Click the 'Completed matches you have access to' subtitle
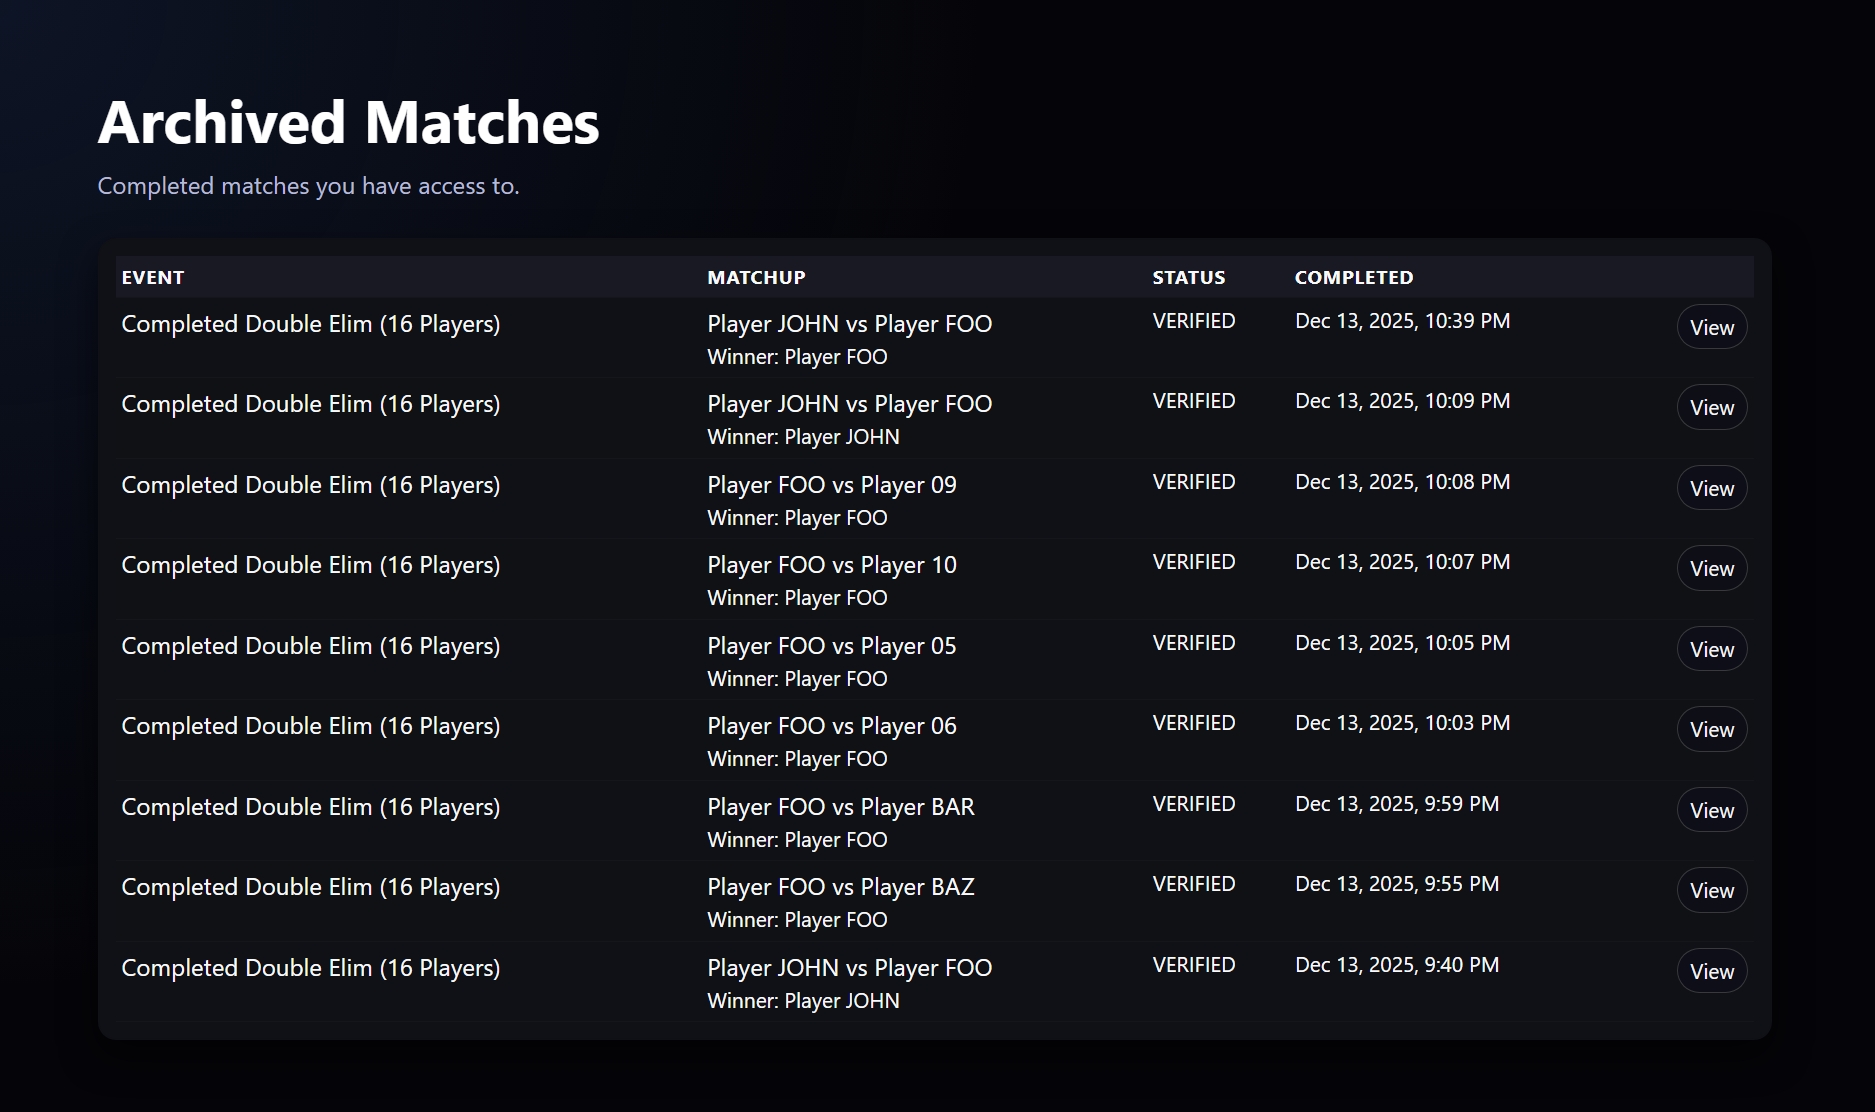The height and width of the screenshot is (1112, 1875). pos(308,186)
